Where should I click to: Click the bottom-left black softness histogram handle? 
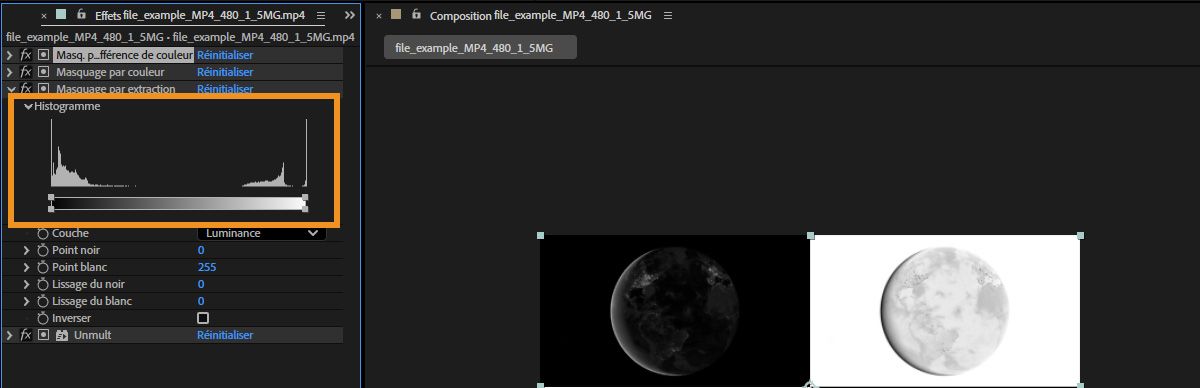(51, 209)
